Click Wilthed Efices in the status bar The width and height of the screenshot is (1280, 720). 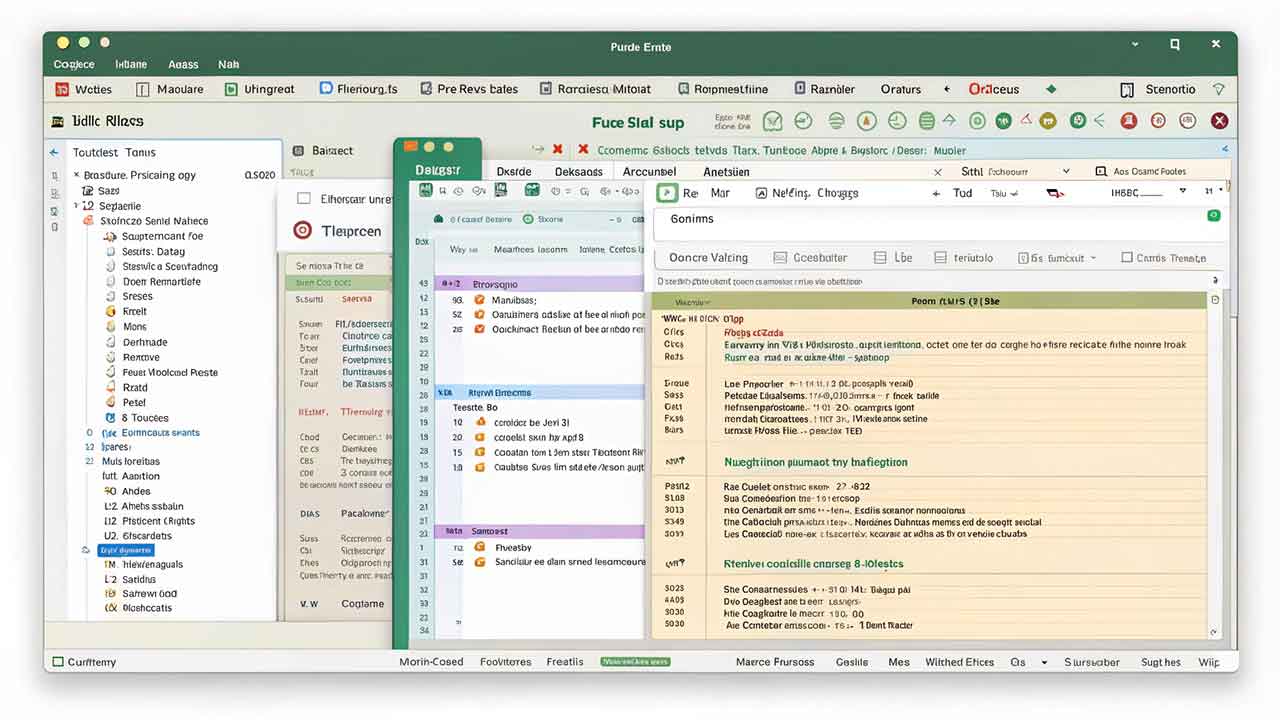point(959,662)
